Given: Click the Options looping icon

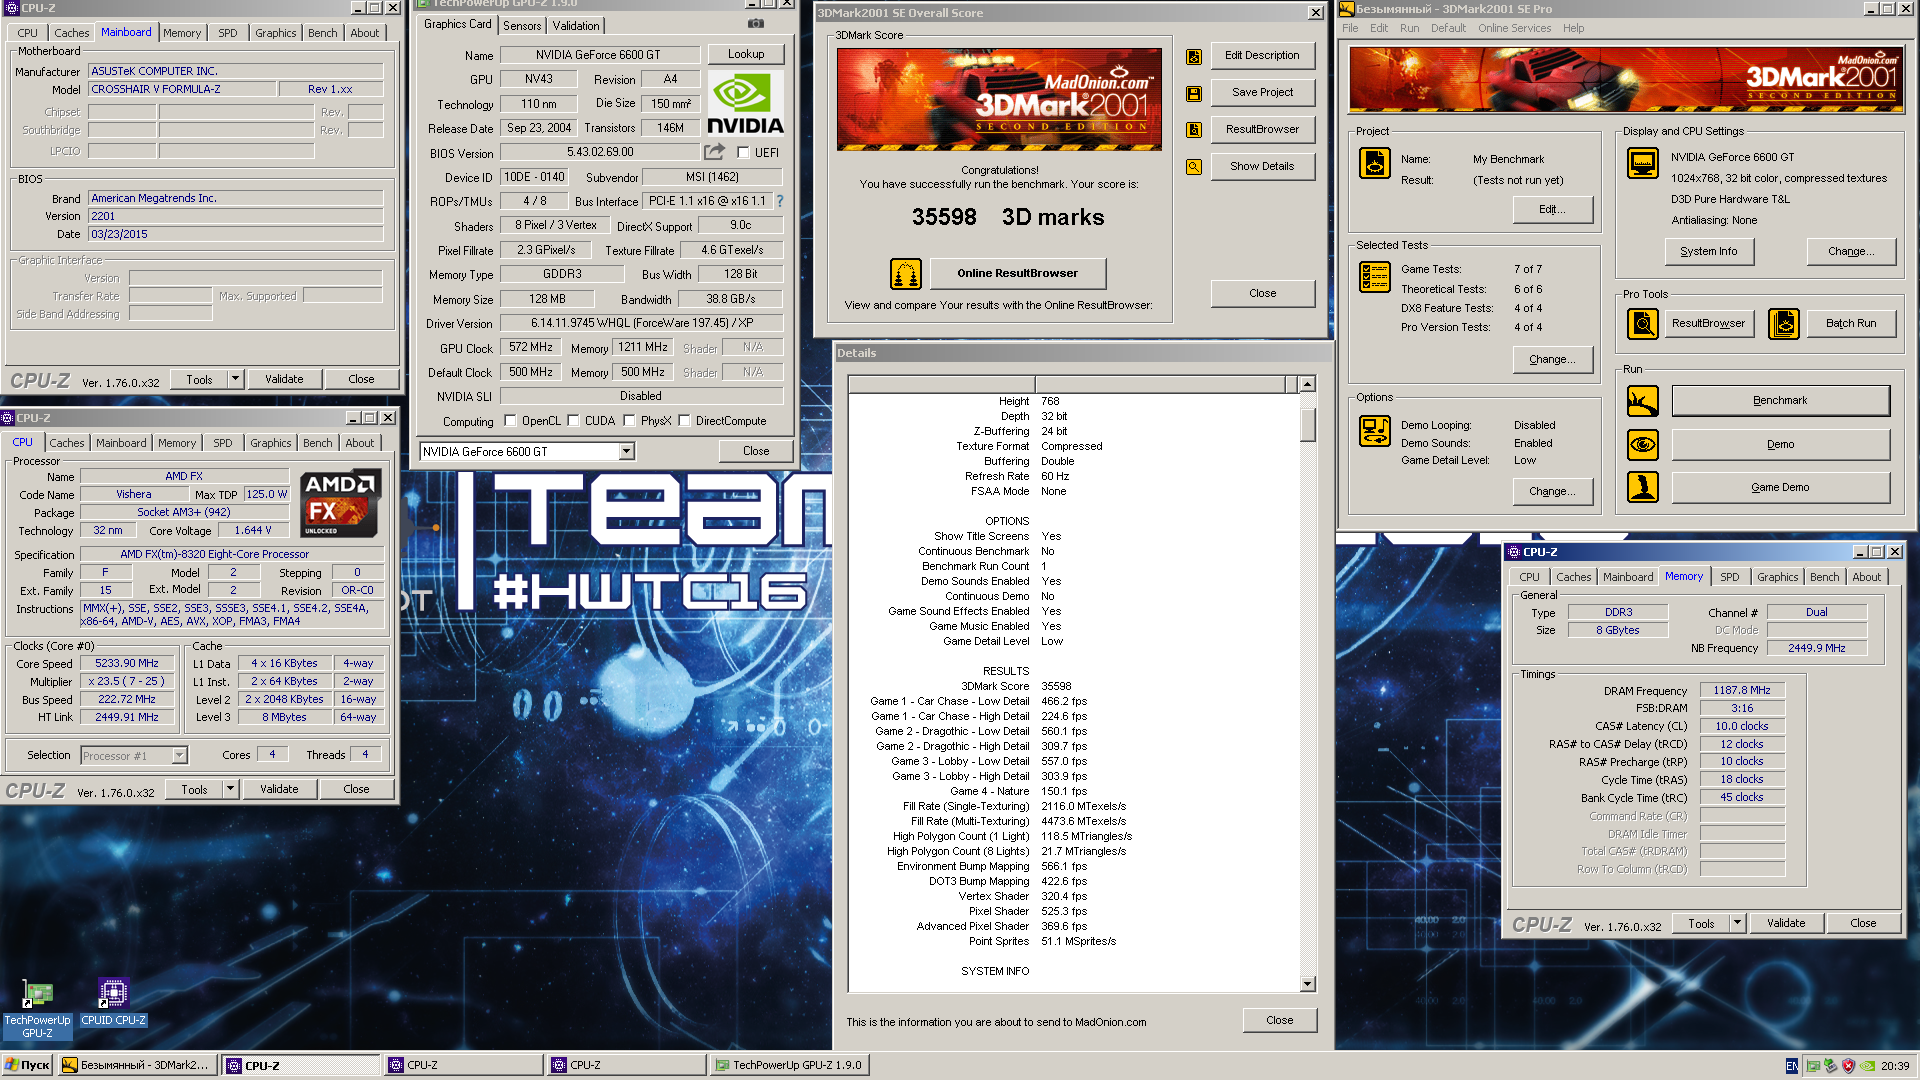Looking at the screenshot, I should 1375,431.
